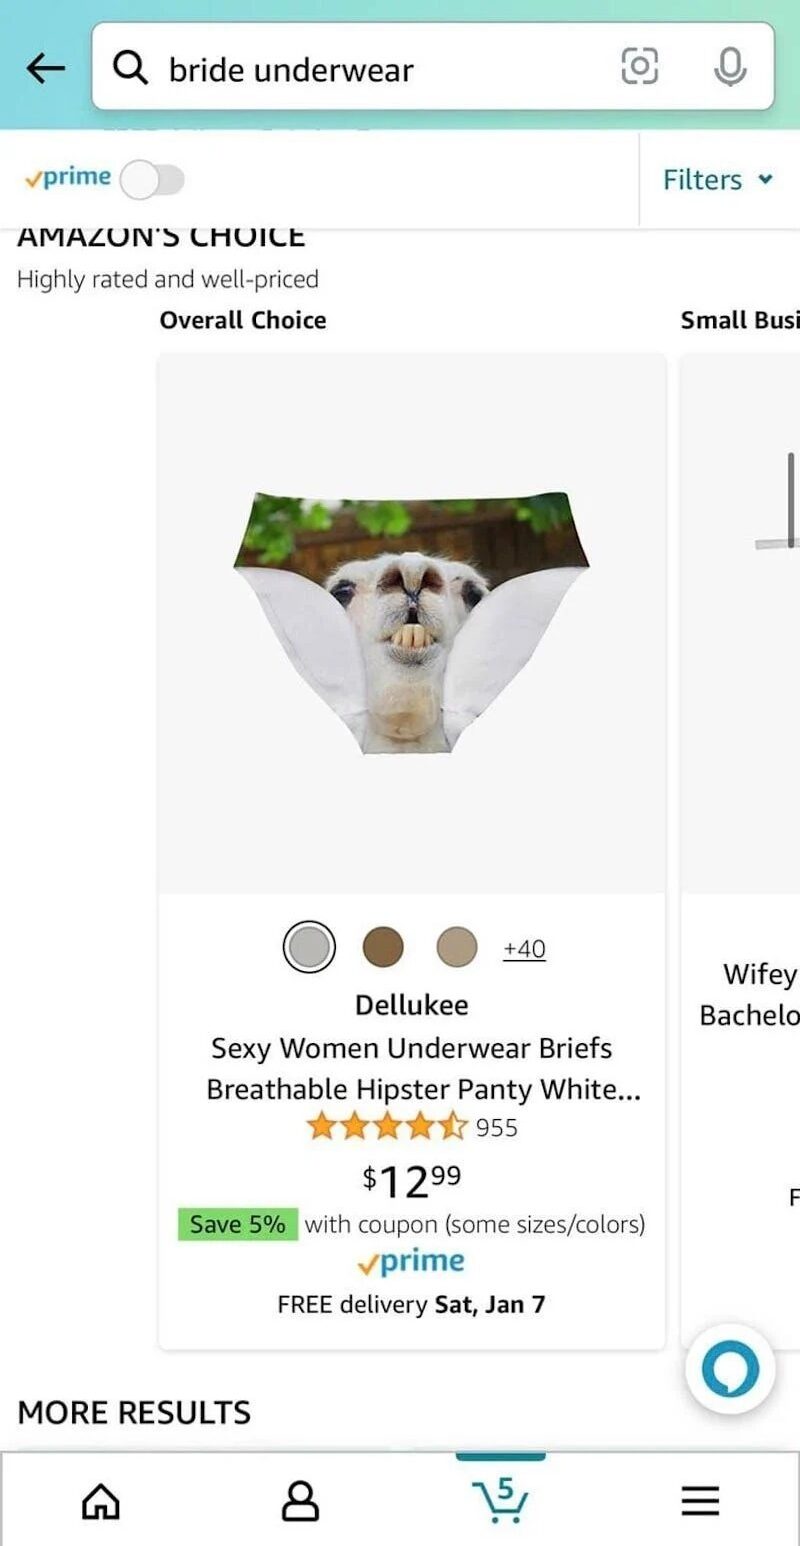Tap the back arrow icon
The image size is (800, 1546).
point(45,68)
